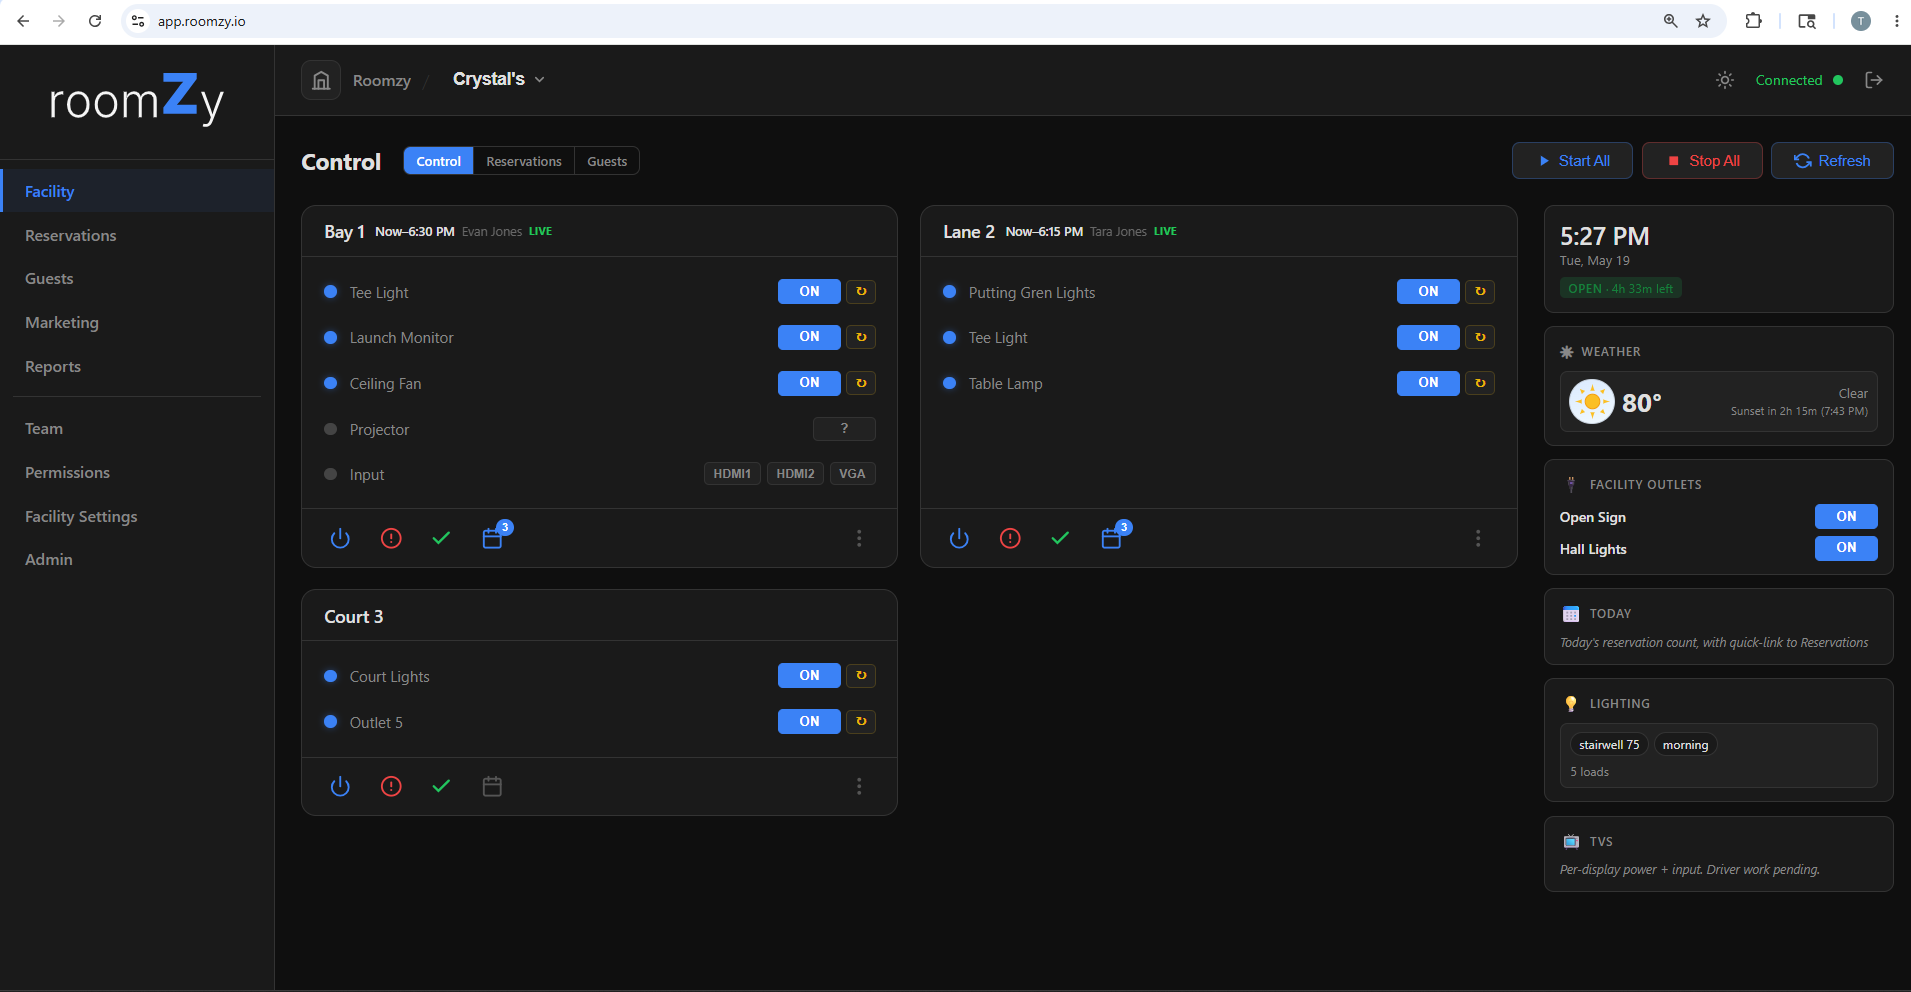The width and height of the screenshot is (1911, 992).
Task: Open Facility Settings in the sidebar
Action: tap(137, 516)
